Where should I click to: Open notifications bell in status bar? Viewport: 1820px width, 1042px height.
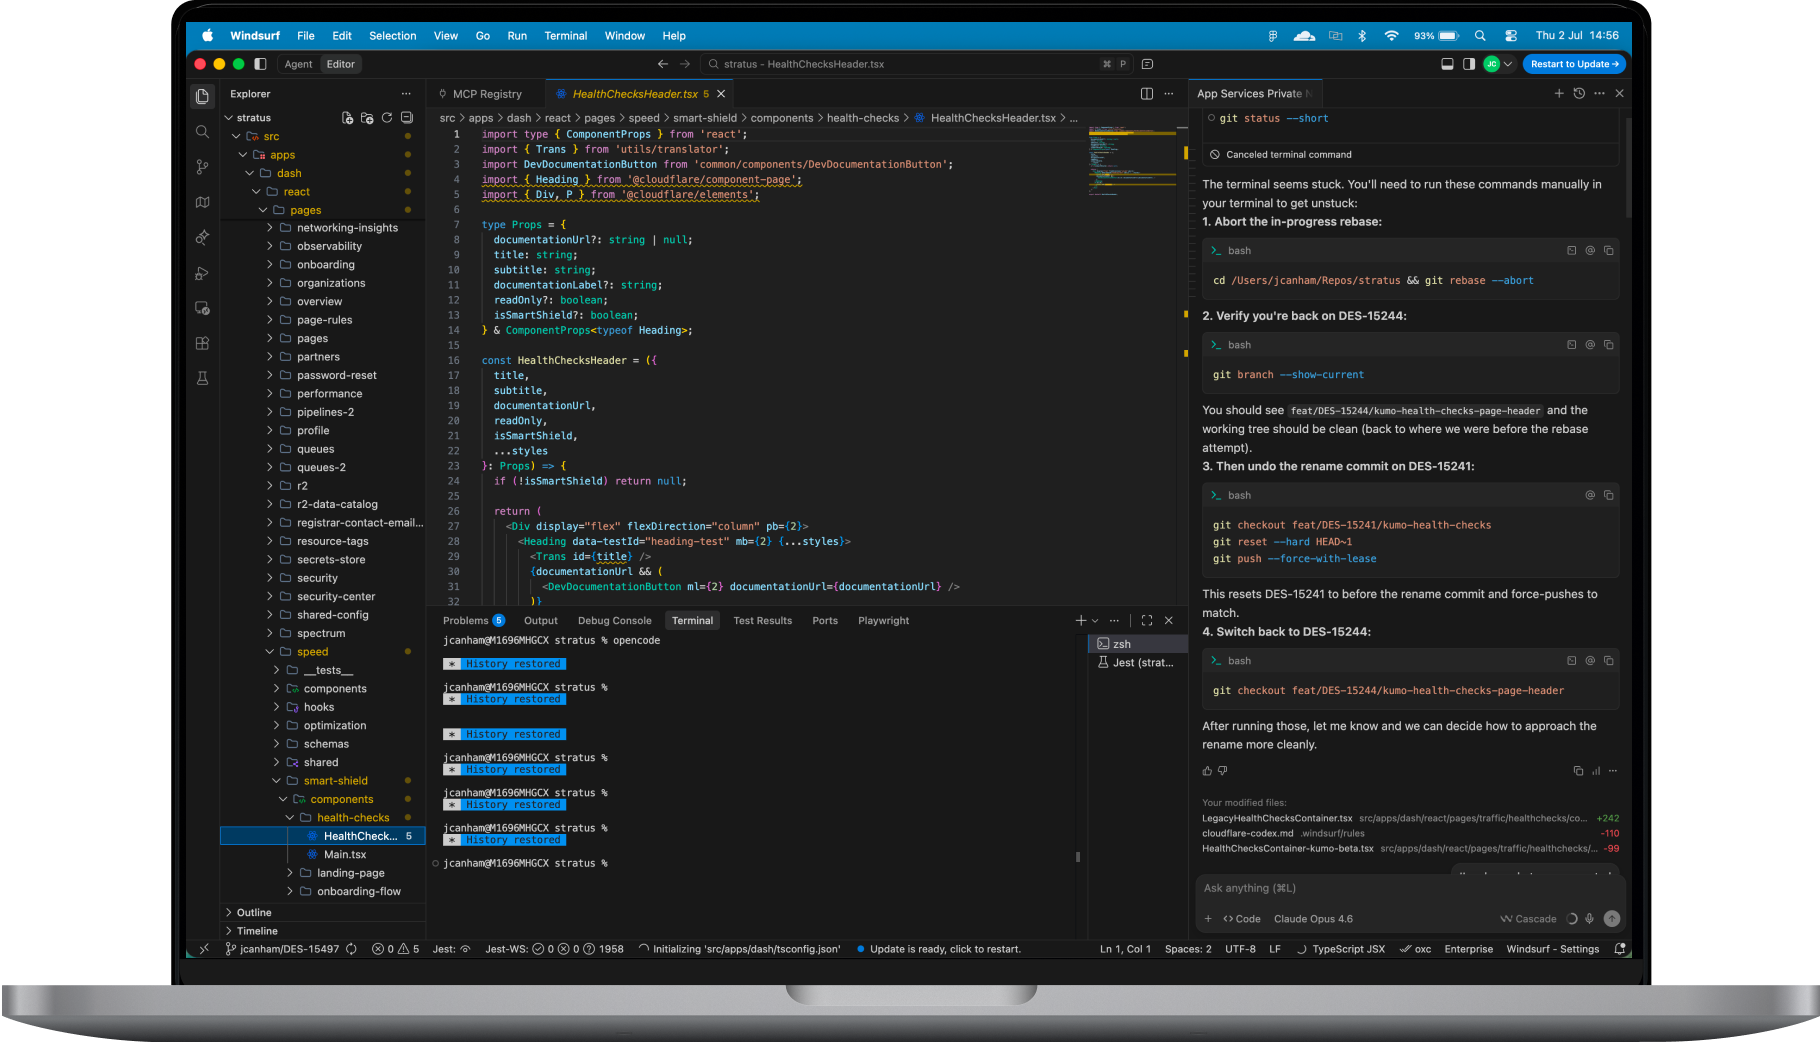[x=1619, y=949]
